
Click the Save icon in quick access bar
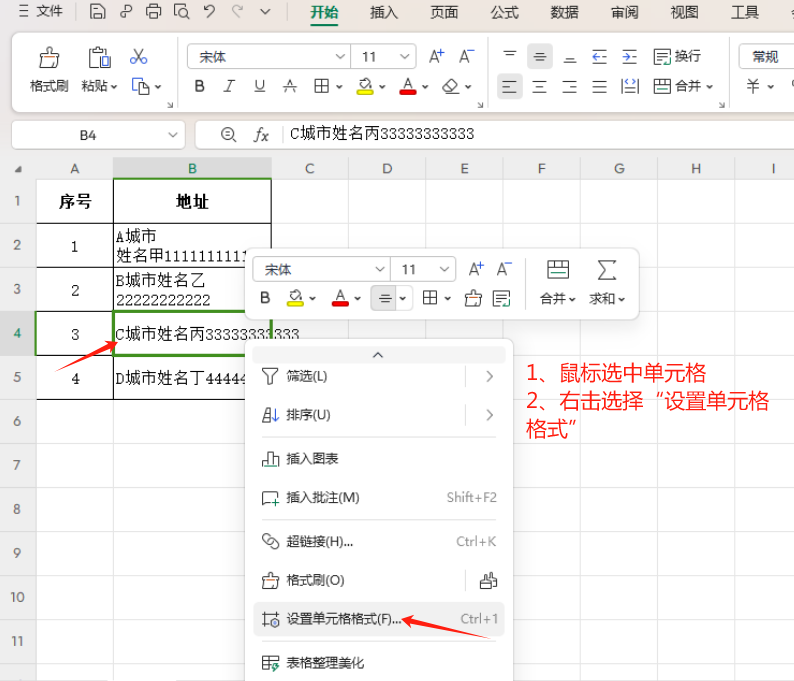pos(97,11)
